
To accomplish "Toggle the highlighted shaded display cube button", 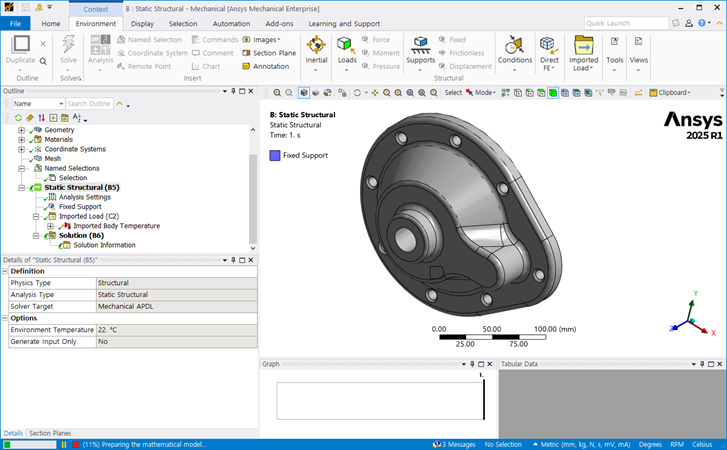I will click(x=304, y=93).
